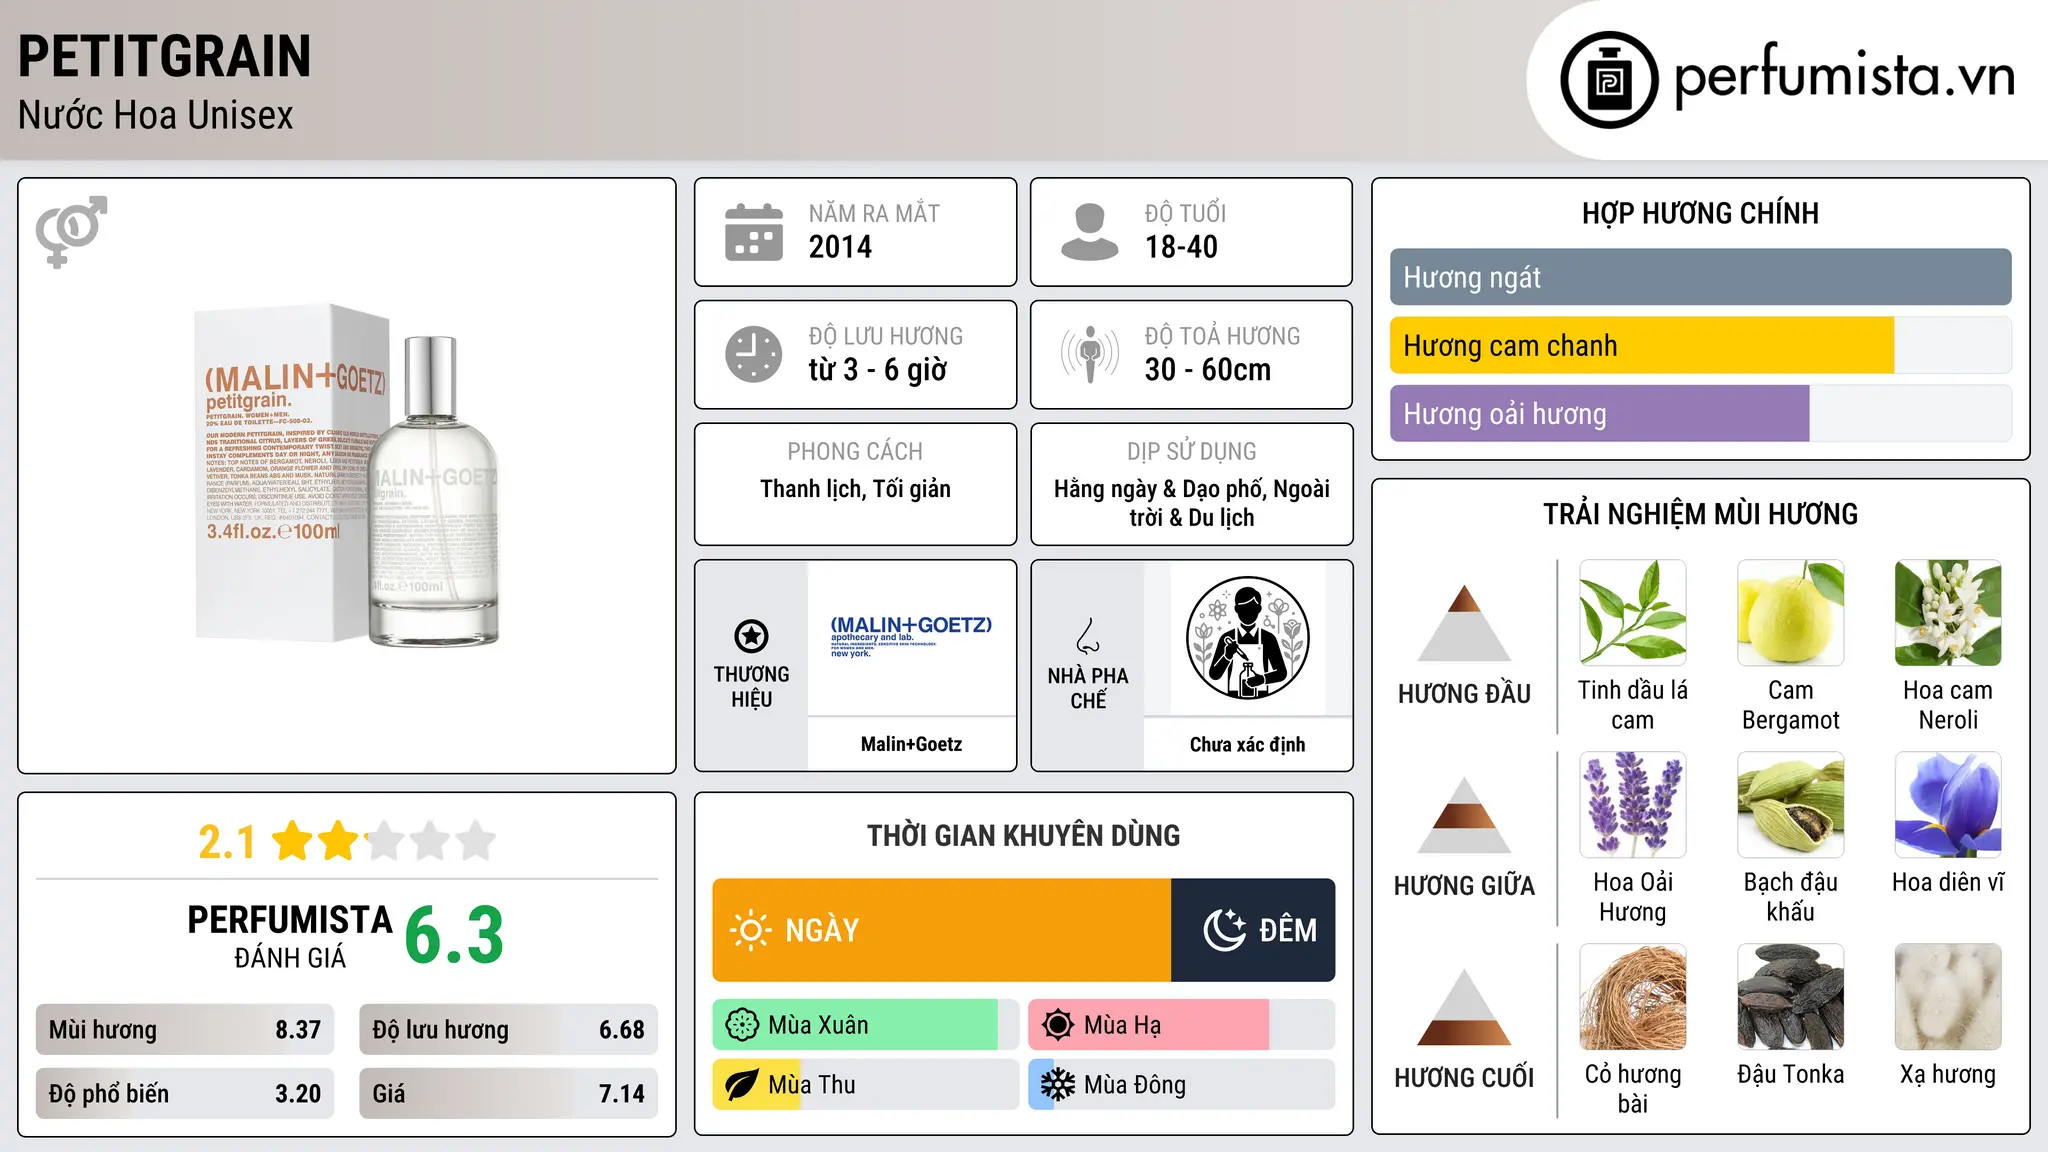Click the Độ phổ biến 3.20 score bar
Image resolution: width=2048 pixels, height=1152 pixels.
point(185,1094)
